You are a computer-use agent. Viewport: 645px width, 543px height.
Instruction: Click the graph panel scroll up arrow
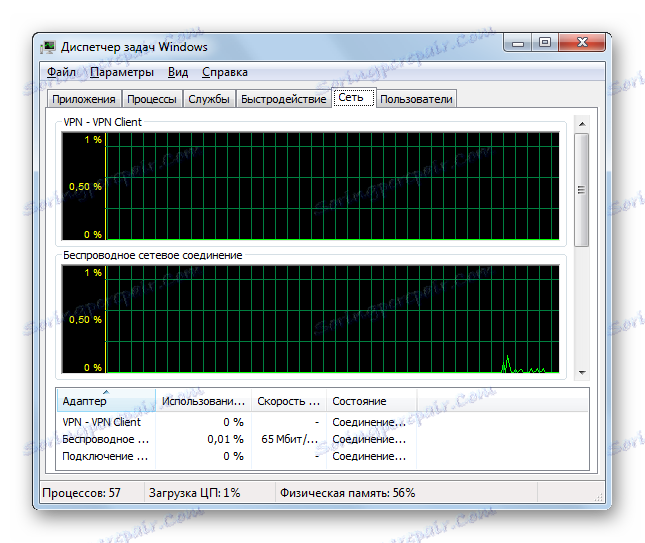point(582,123)
